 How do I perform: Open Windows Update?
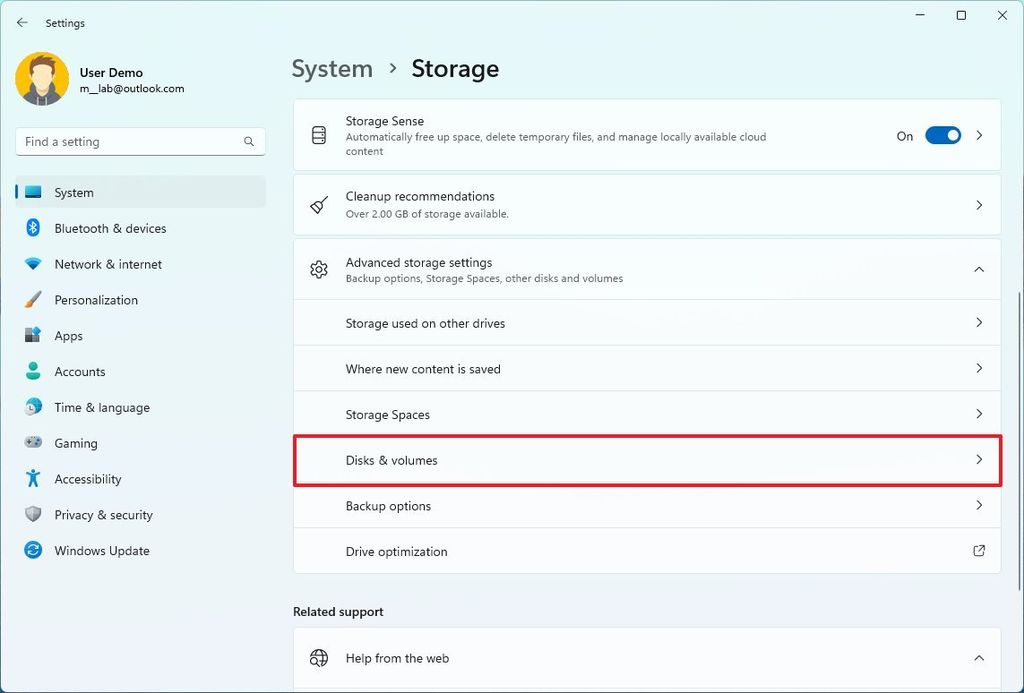click(x=101, y=551)
